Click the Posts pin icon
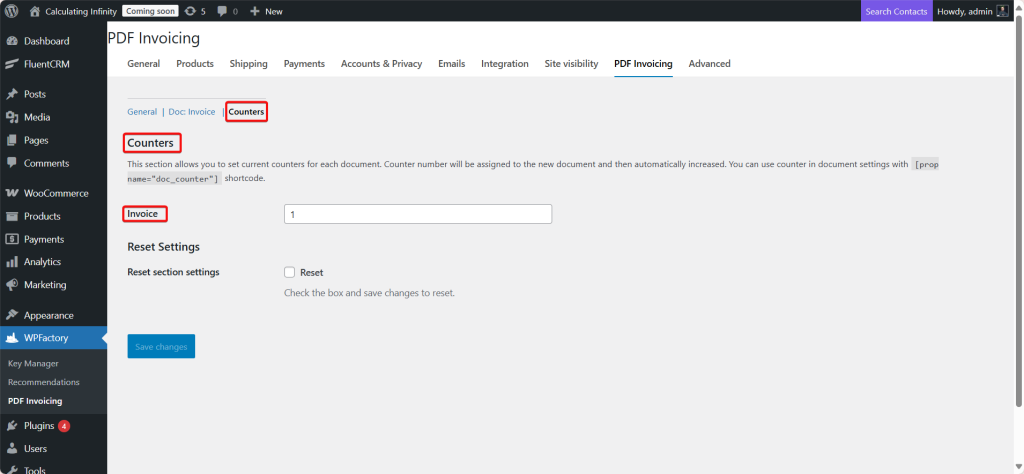 [12, 94]
